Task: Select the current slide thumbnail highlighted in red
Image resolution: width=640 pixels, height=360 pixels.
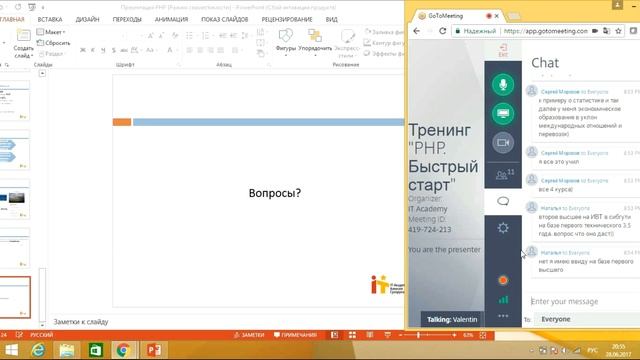Action: tap(15, 297)
